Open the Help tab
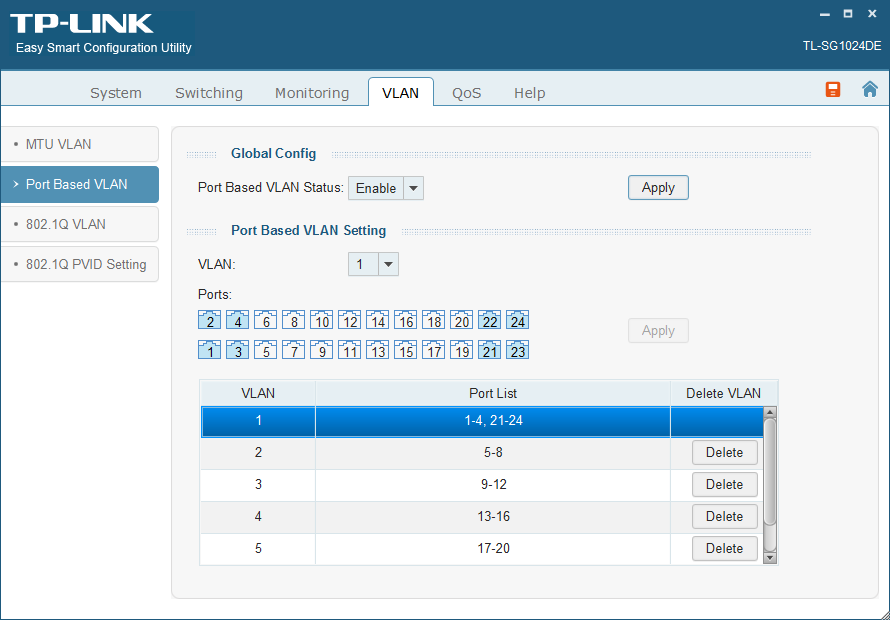The height and width of the screenshot is (620, 890). [x=530, y=93]
